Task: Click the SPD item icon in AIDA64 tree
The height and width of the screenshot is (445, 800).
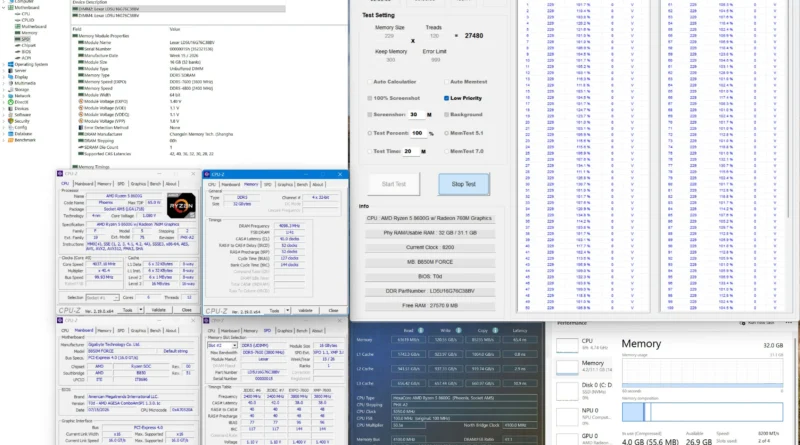Action: click(x=18, y=39)
